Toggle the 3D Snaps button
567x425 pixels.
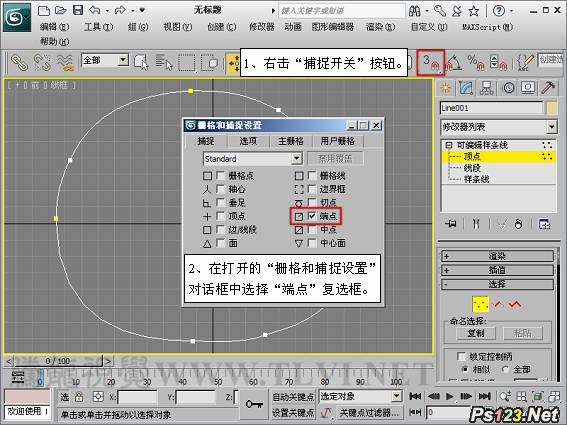tap(430, 62)
